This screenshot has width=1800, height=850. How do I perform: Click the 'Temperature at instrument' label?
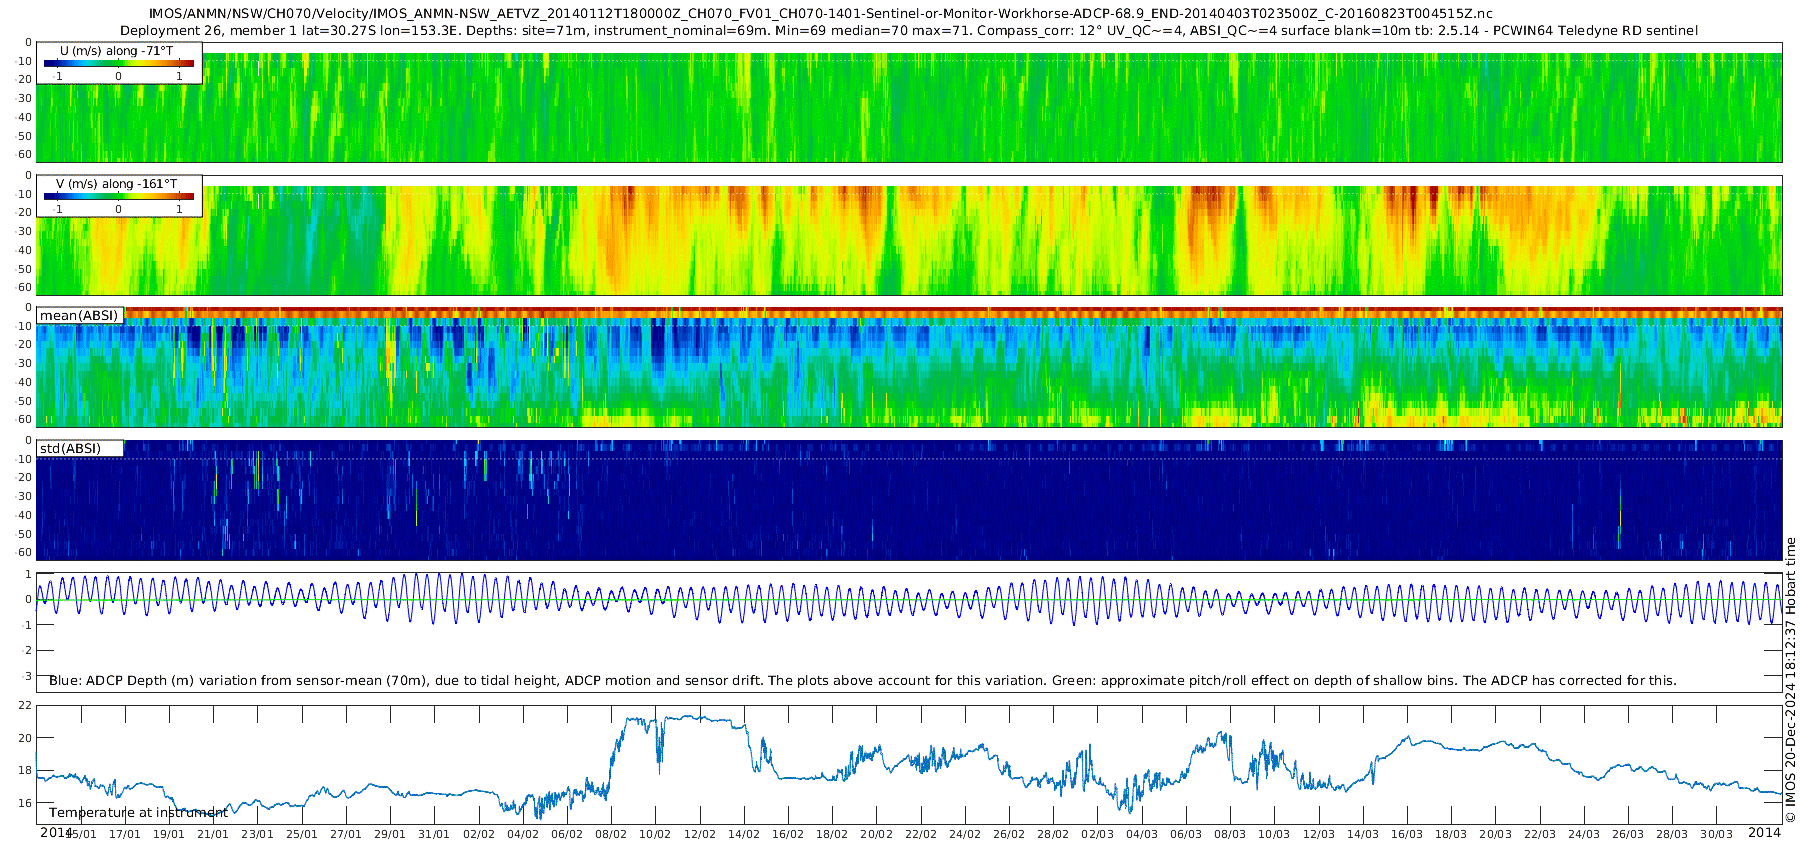[138, 813]
